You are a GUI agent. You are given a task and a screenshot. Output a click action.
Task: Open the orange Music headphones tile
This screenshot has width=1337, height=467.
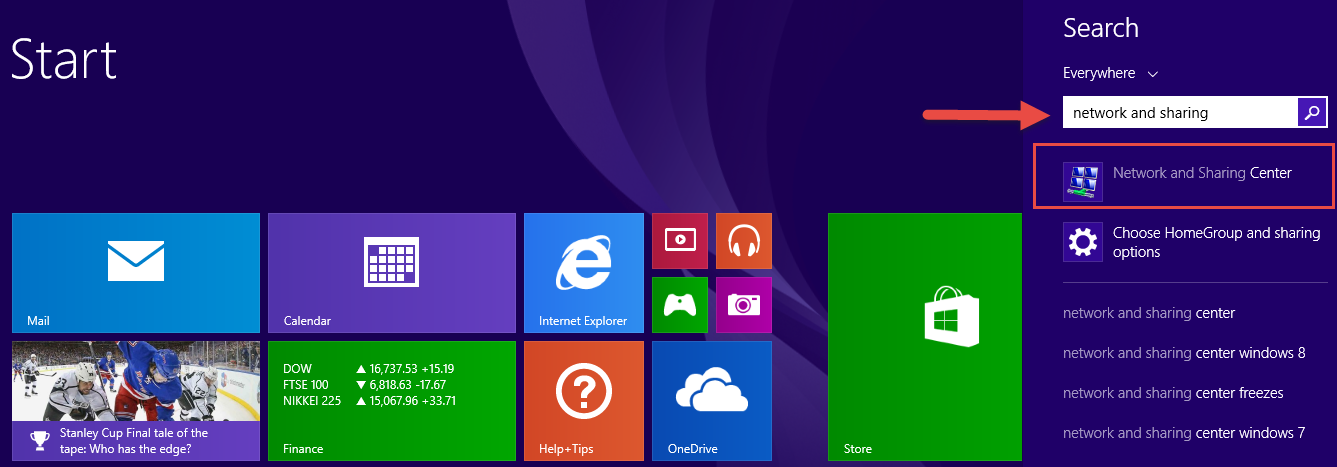[744, 241]
